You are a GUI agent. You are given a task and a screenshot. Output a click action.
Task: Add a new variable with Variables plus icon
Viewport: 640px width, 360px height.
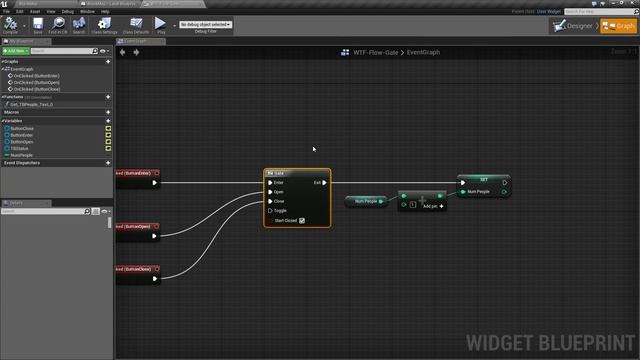(x=108, y=121)
